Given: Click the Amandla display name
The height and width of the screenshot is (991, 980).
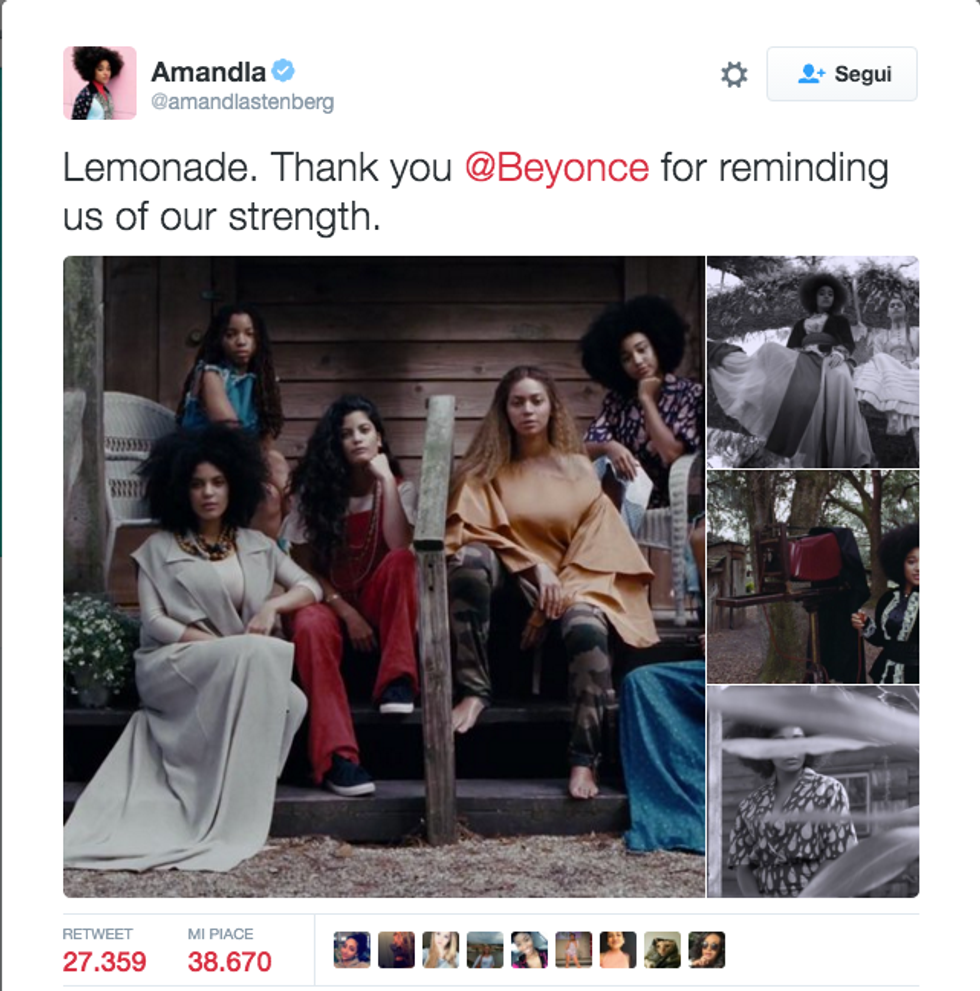Looking at the screenshot, I should coord(209,72).
